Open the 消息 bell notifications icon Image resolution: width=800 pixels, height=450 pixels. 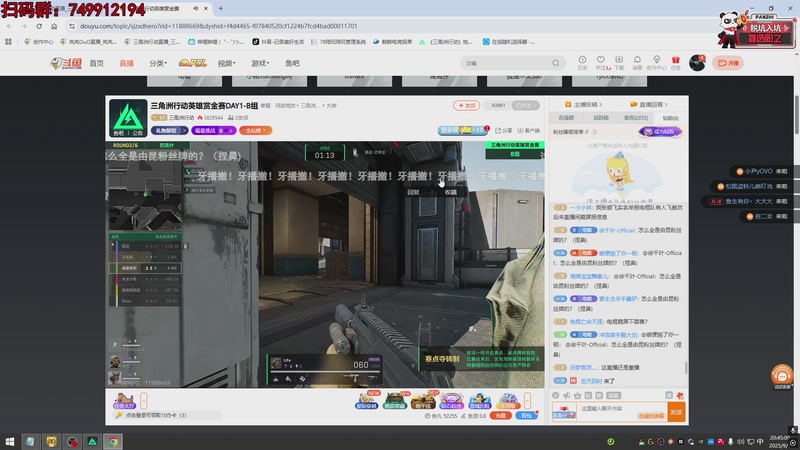[x=637, y=63]
